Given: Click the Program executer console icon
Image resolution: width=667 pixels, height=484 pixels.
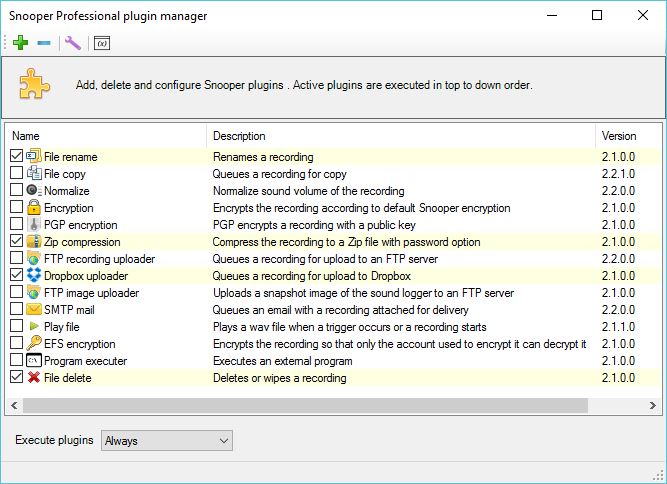Looking at the screenshot, I should pyautogui.click(x=34, y=360).
